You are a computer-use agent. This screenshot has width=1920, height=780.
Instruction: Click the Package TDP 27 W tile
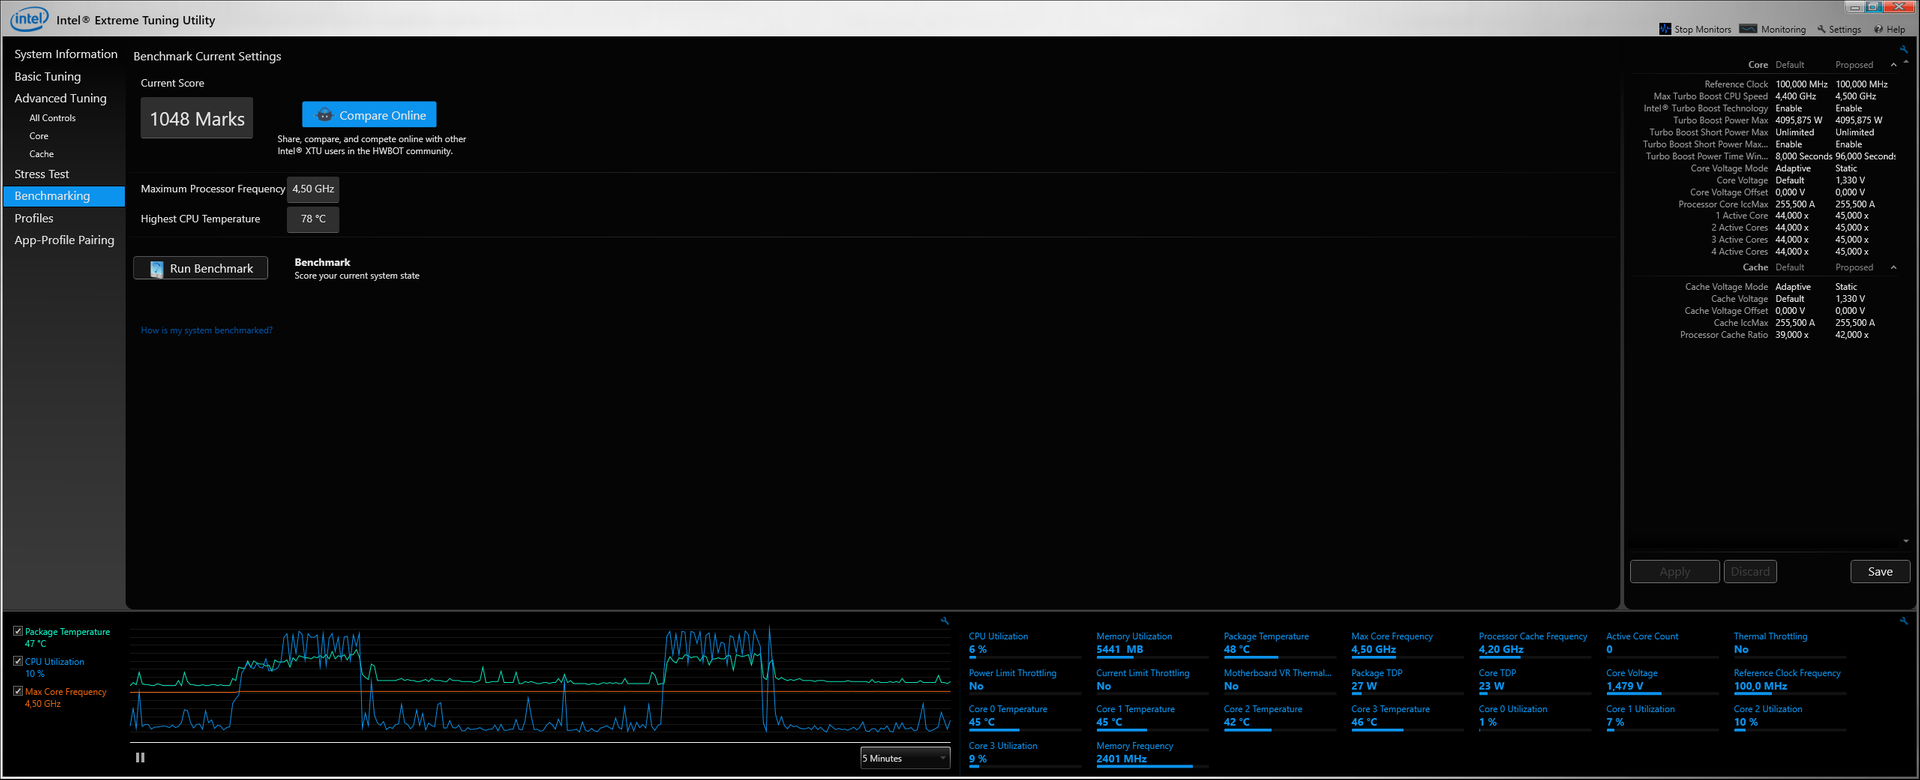point(1407,680)
